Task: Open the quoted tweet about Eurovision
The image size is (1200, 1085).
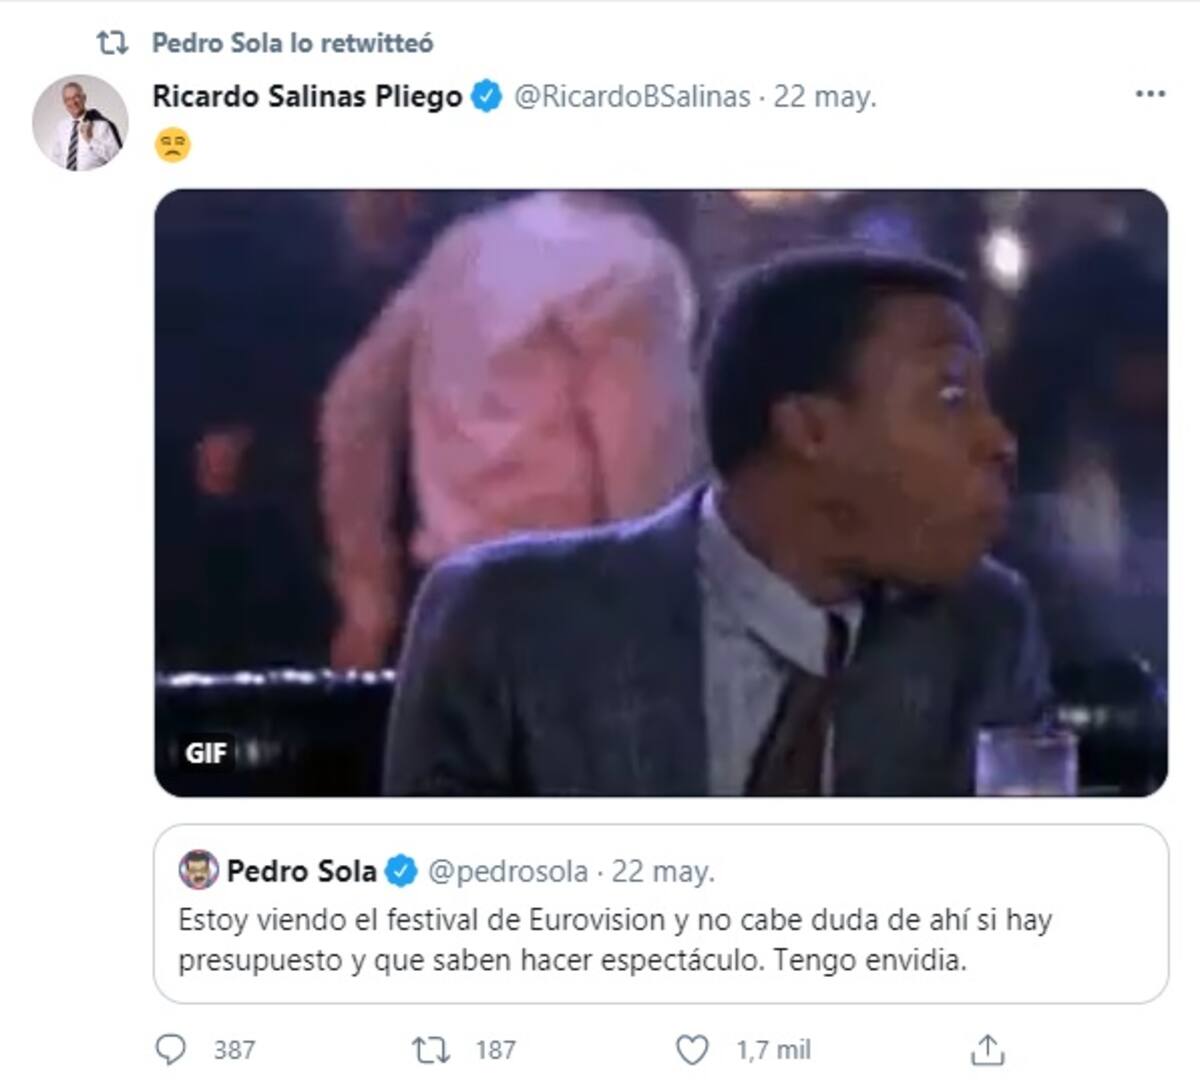Action: (x=661, y=914)
